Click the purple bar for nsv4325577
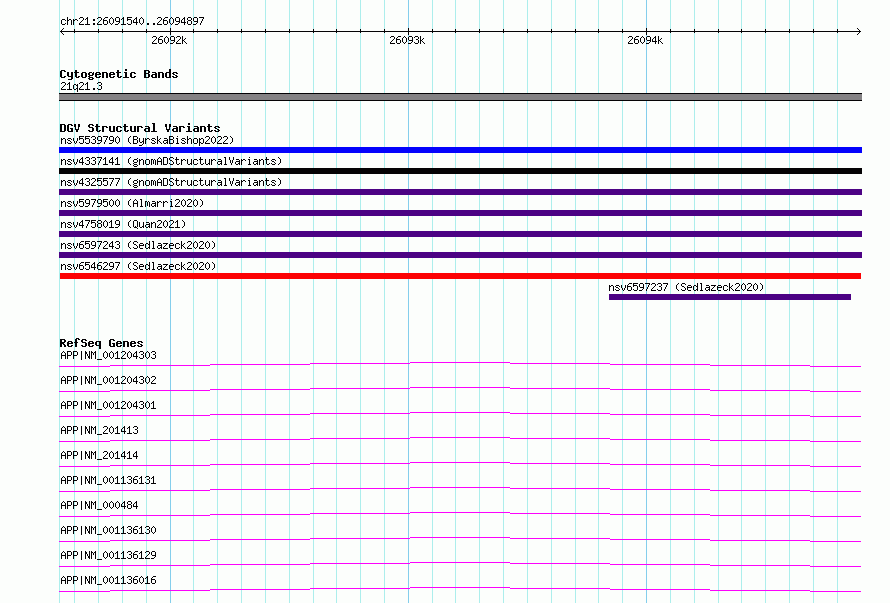The height and width of the screenshot is (603, 890). [460, 192]
